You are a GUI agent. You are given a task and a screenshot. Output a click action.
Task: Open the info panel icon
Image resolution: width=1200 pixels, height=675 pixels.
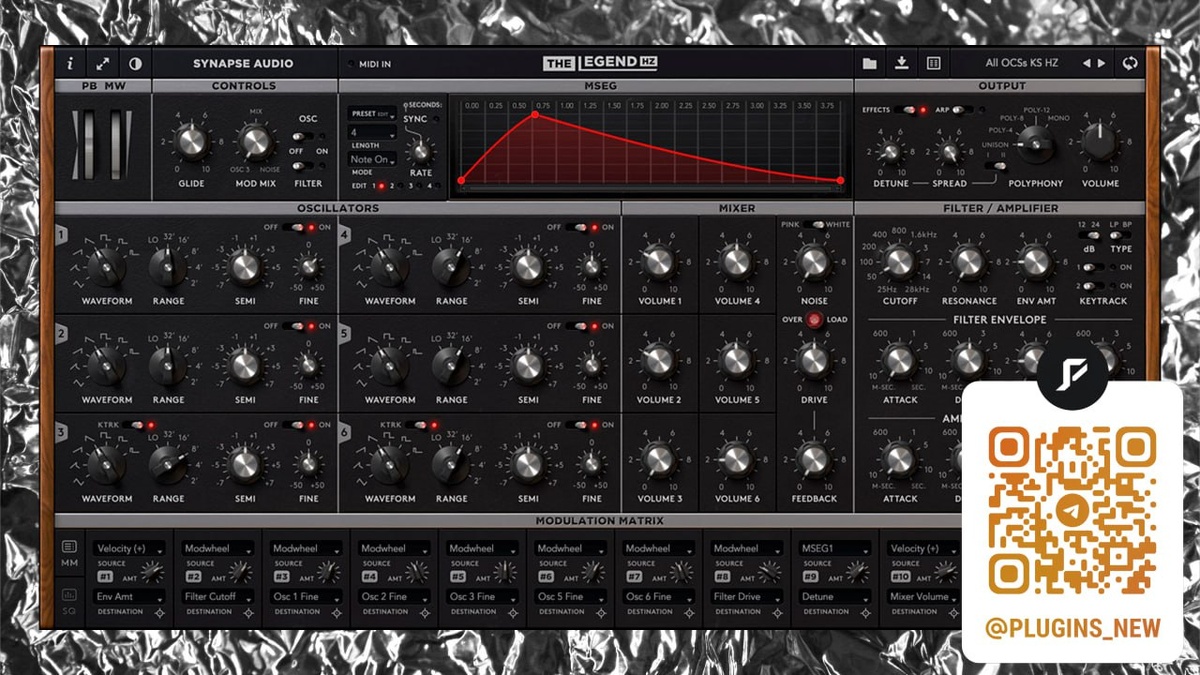pyautogui.click(x=70, y=63)
